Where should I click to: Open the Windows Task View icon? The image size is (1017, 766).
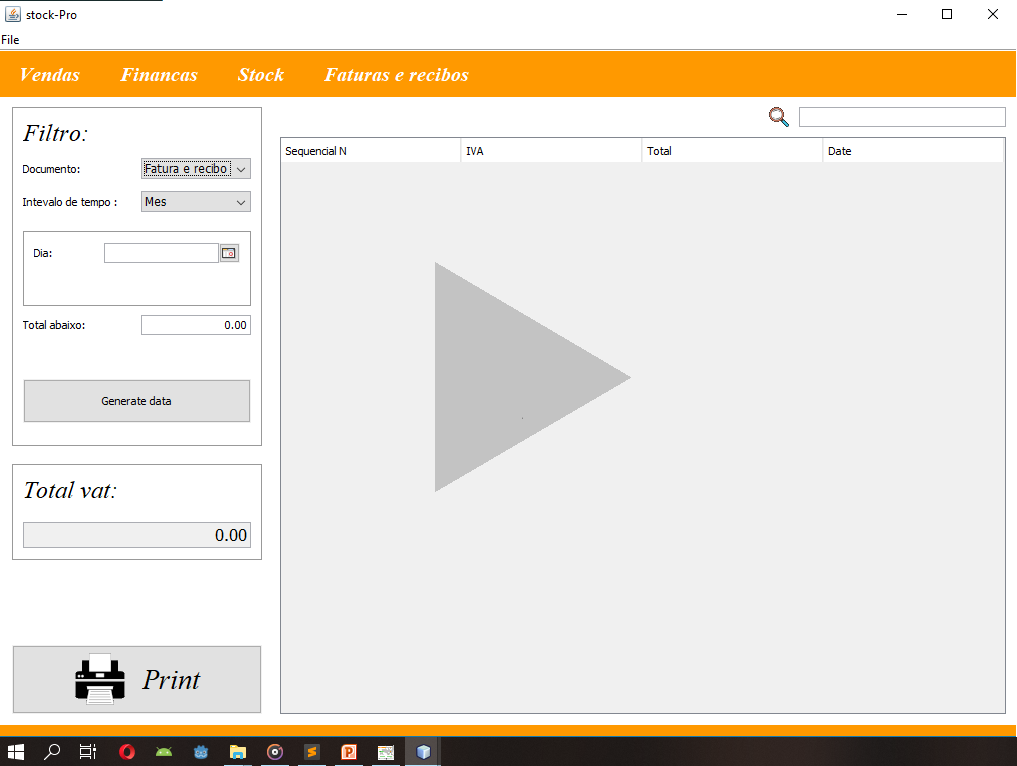click(88, 752)
